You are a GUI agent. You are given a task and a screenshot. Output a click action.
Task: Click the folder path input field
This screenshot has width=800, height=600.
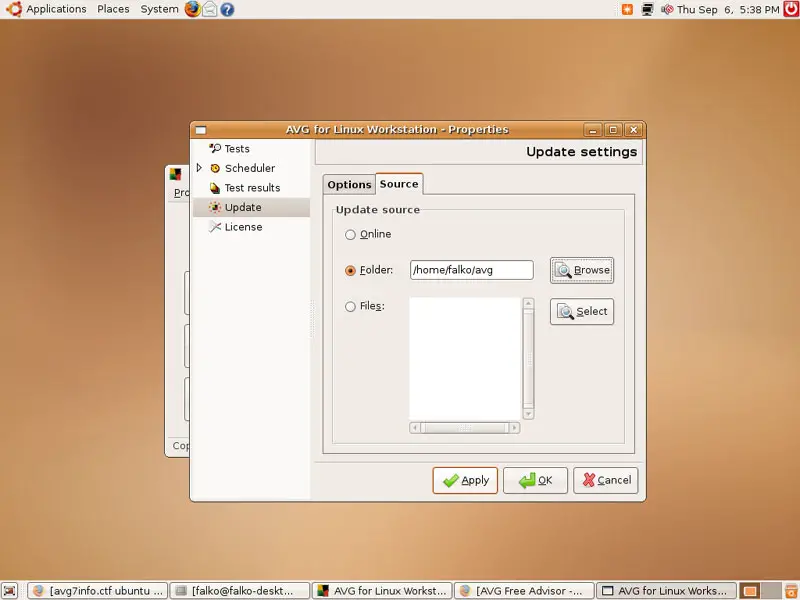[471, 270]
